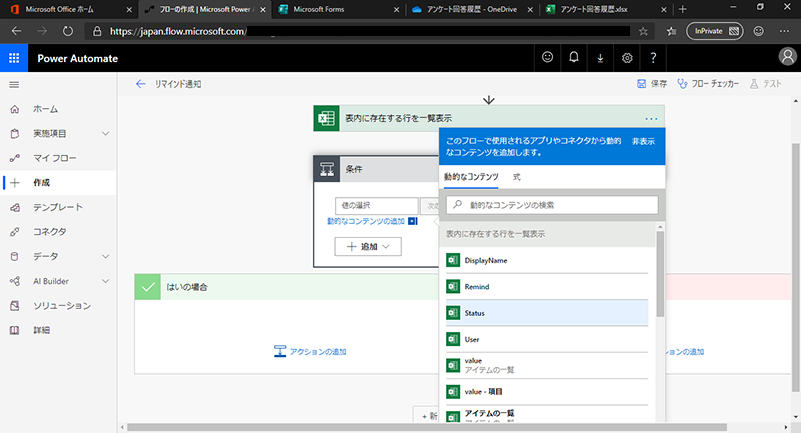The width and height of the screenshot is (801, 433).
Task: Switch to the 式 tab
Action: (516, 177)
